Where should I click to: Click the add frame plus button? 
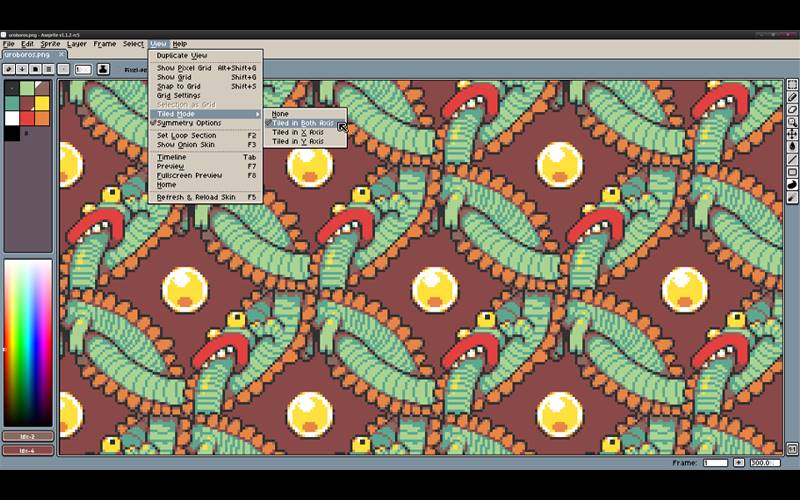tap(739, 463)
